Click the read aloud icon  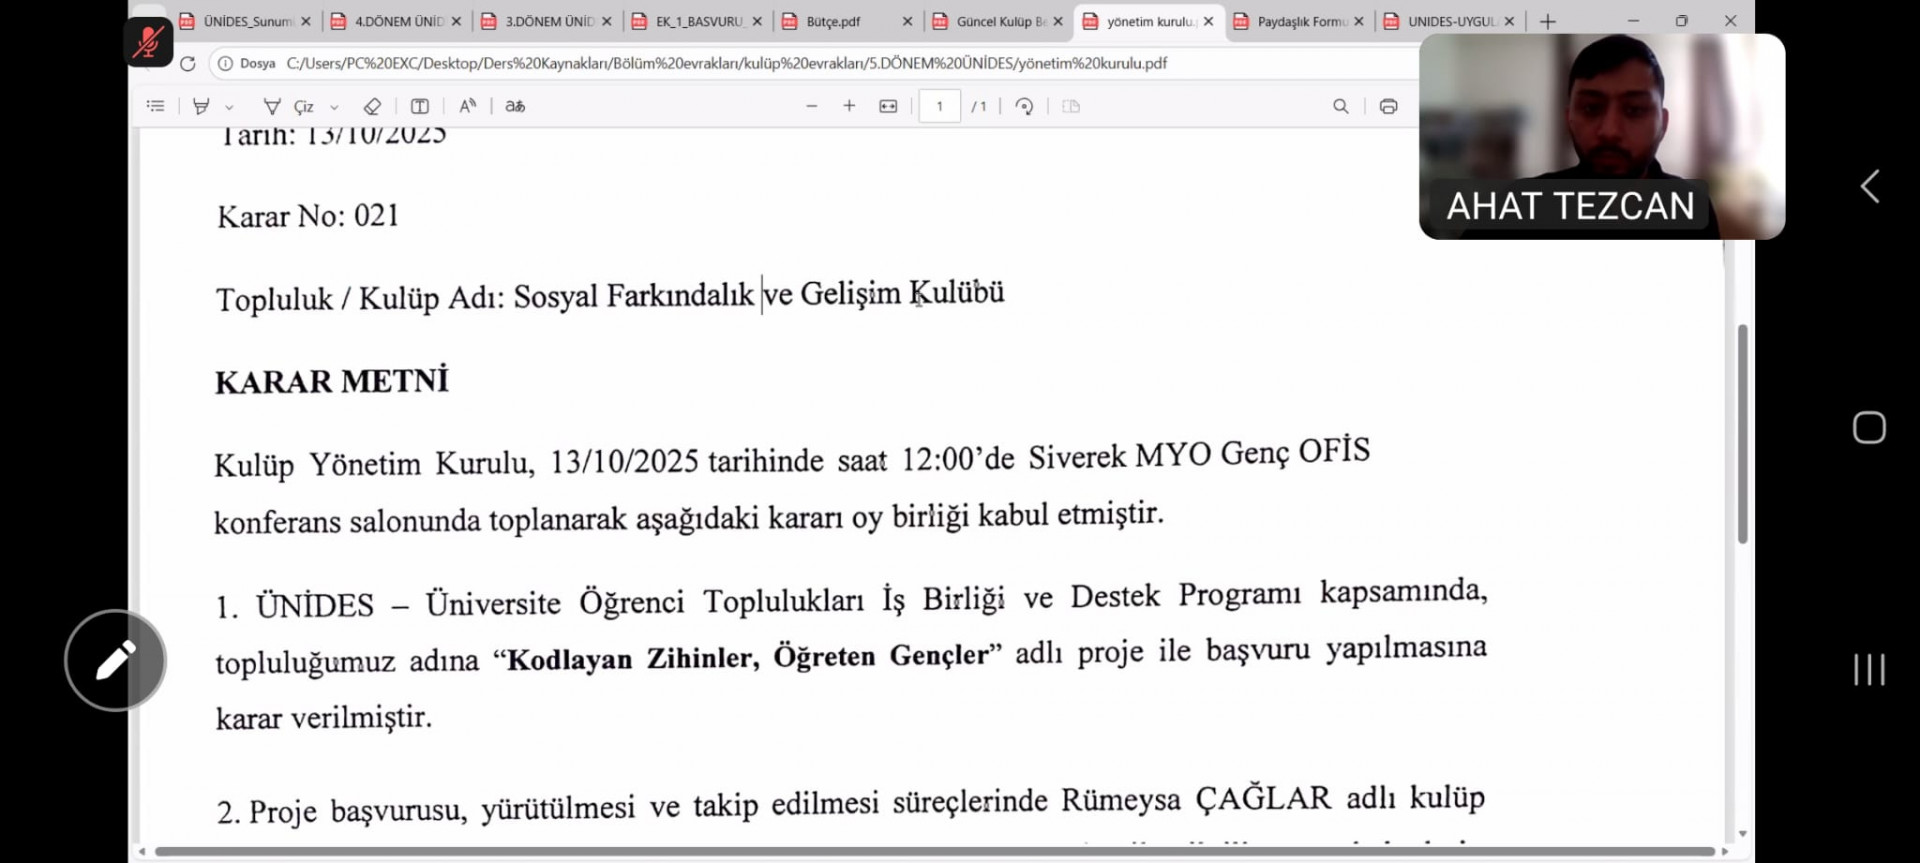pos(467,106)
